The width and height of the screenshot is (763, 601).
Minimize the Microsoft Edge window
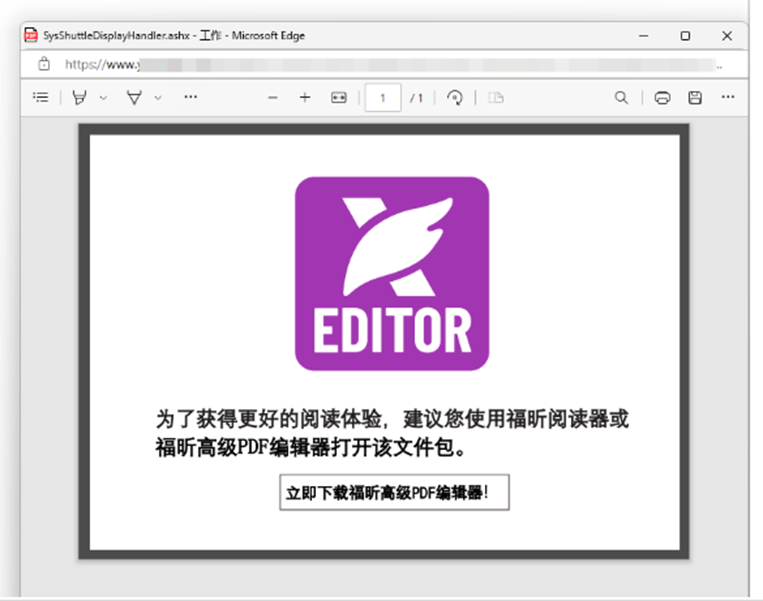coord(643,36)
